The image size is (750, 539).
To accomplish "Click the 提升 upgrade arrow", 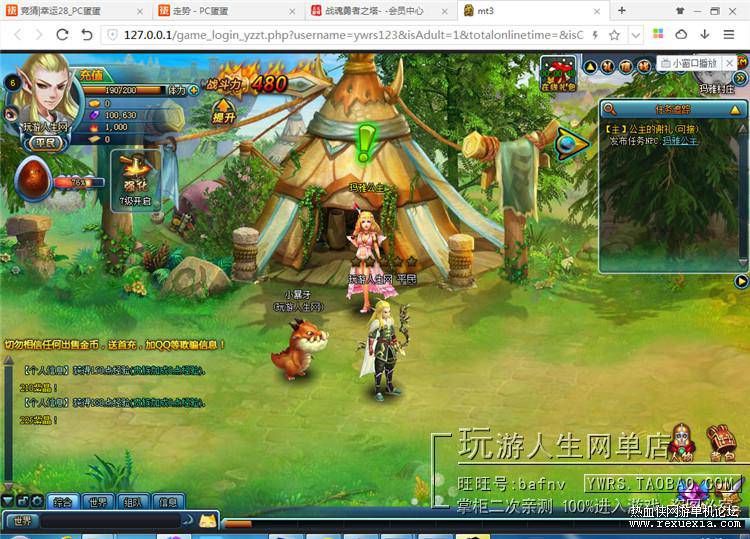I will tap(223, 112).
